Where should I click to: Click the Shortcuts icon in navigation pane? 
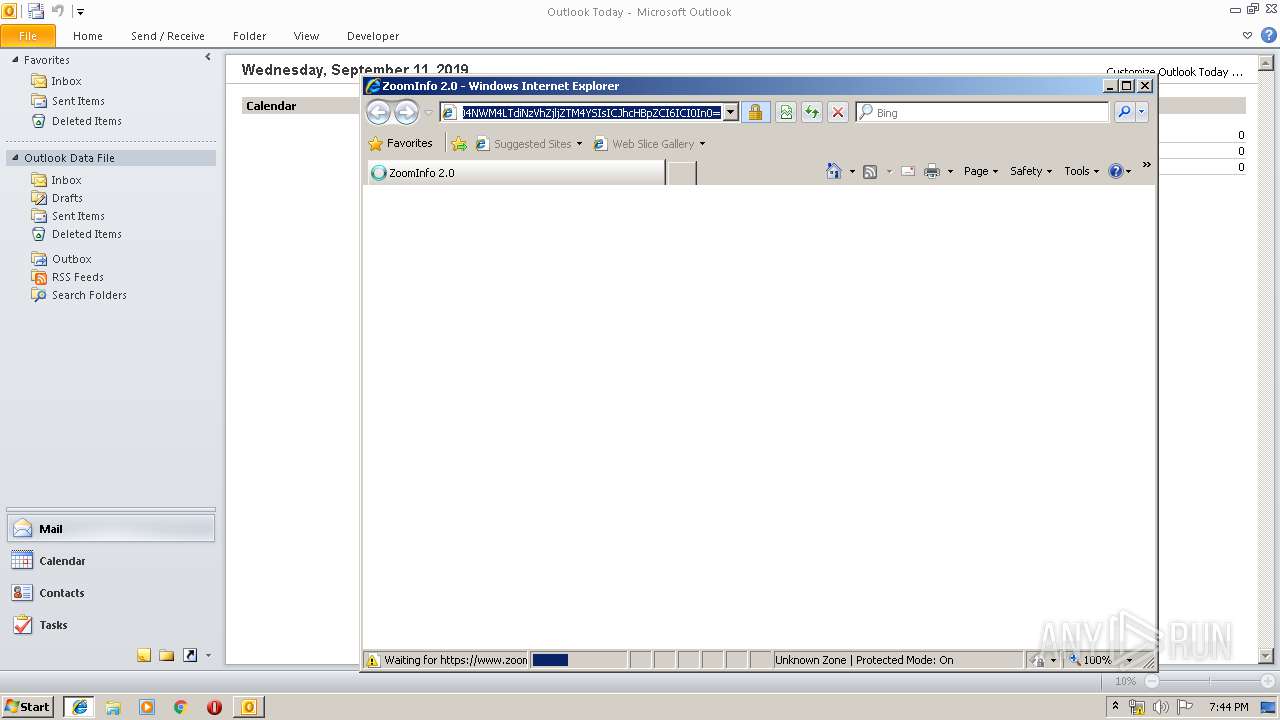(x=190, y=656)
